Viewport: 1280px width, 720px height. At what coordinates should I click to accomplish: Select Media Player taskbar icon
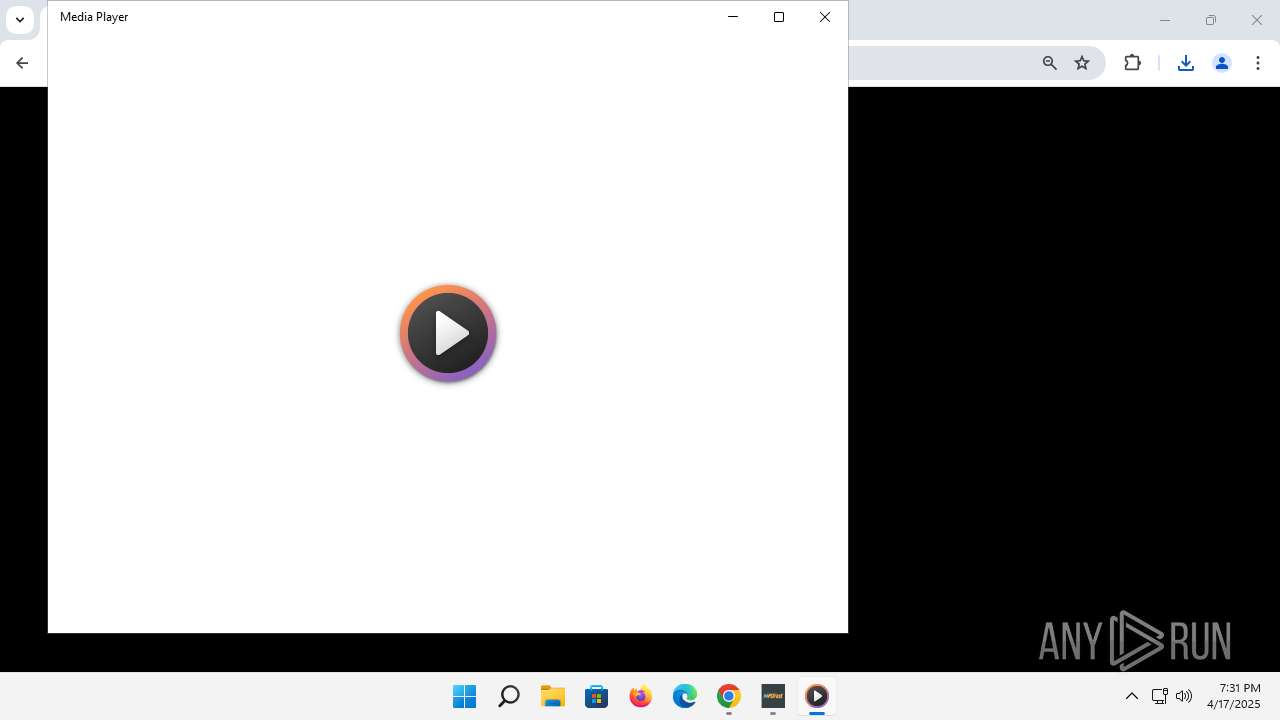(x=817, y=696)
